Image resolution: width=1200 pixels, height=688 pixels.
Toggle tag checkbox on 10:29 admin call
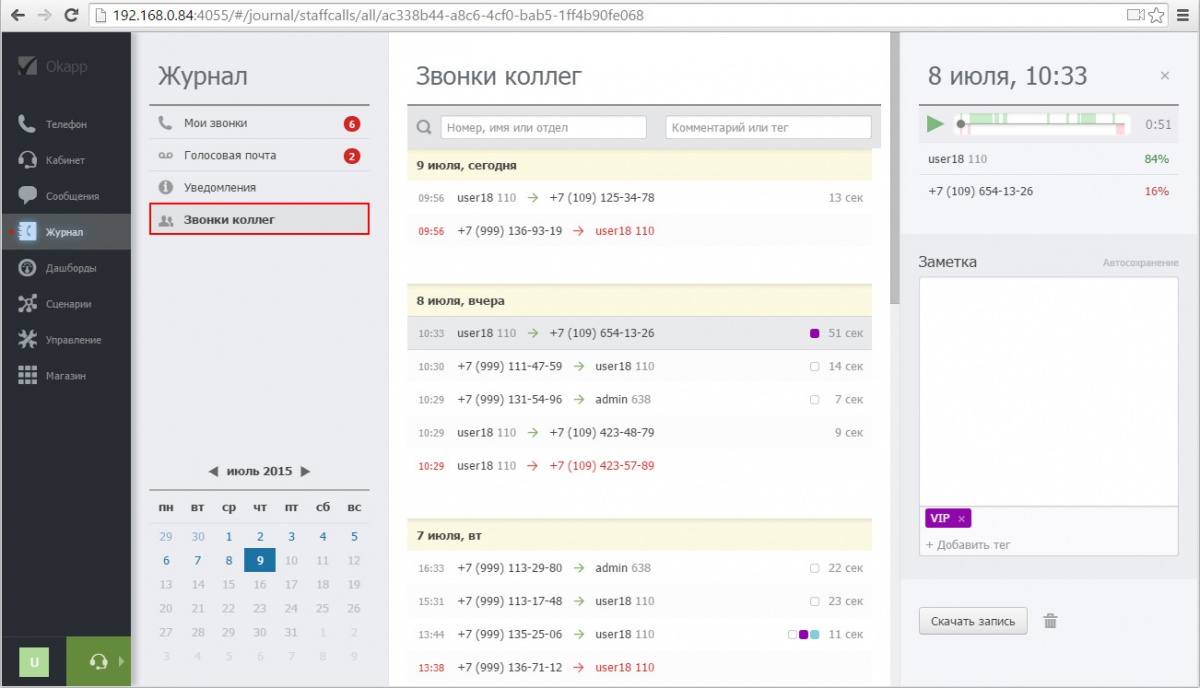tap(814, 400)
